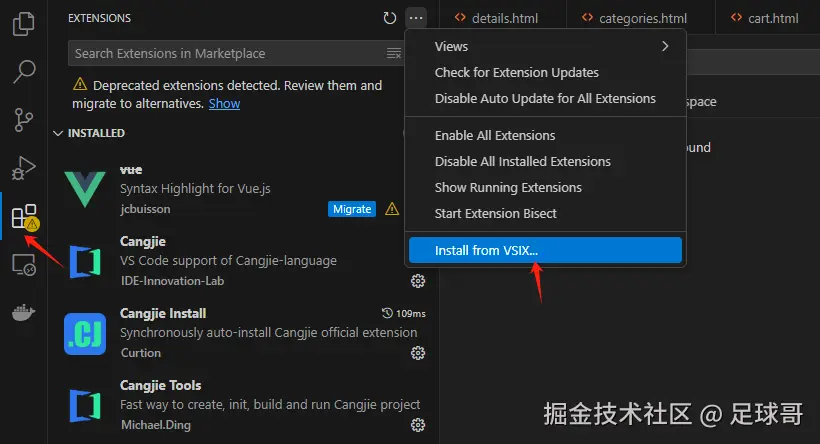
Task: Open the Cangjie Tools gear settings
Action: 418,425
